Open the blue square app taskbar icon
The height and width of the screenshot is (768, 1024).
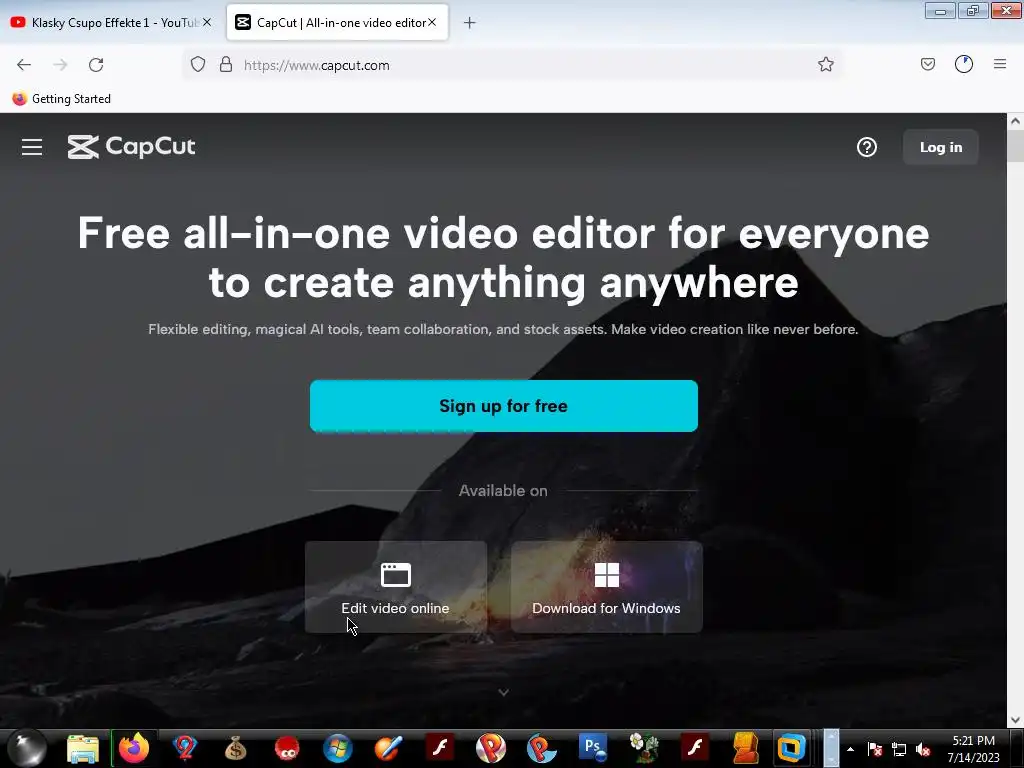click(791, 748)
